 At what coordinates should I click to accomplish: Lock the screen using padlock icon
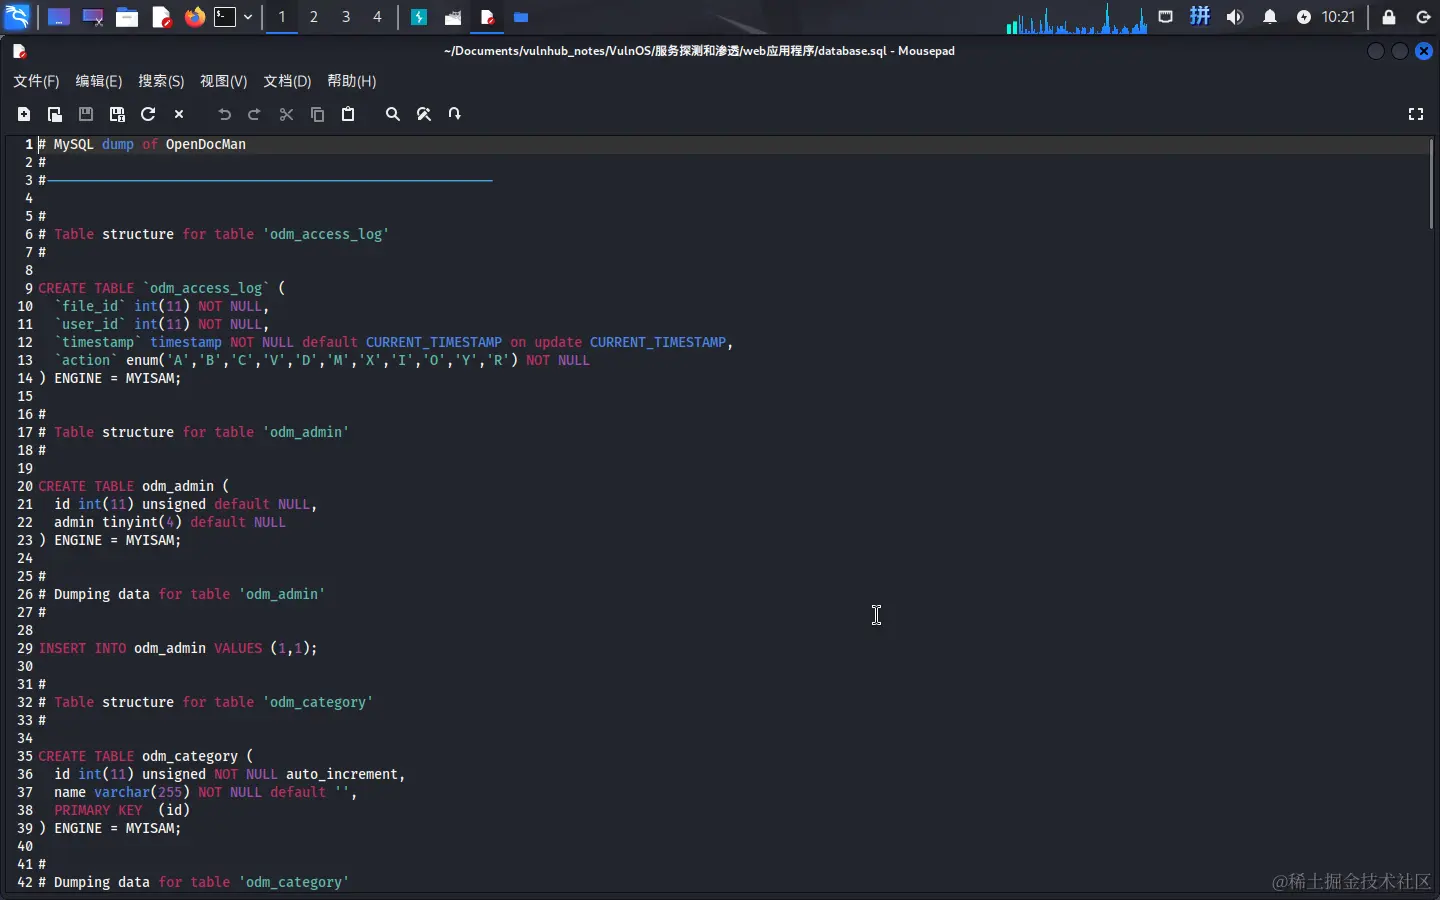click(x=1389, y=17)
